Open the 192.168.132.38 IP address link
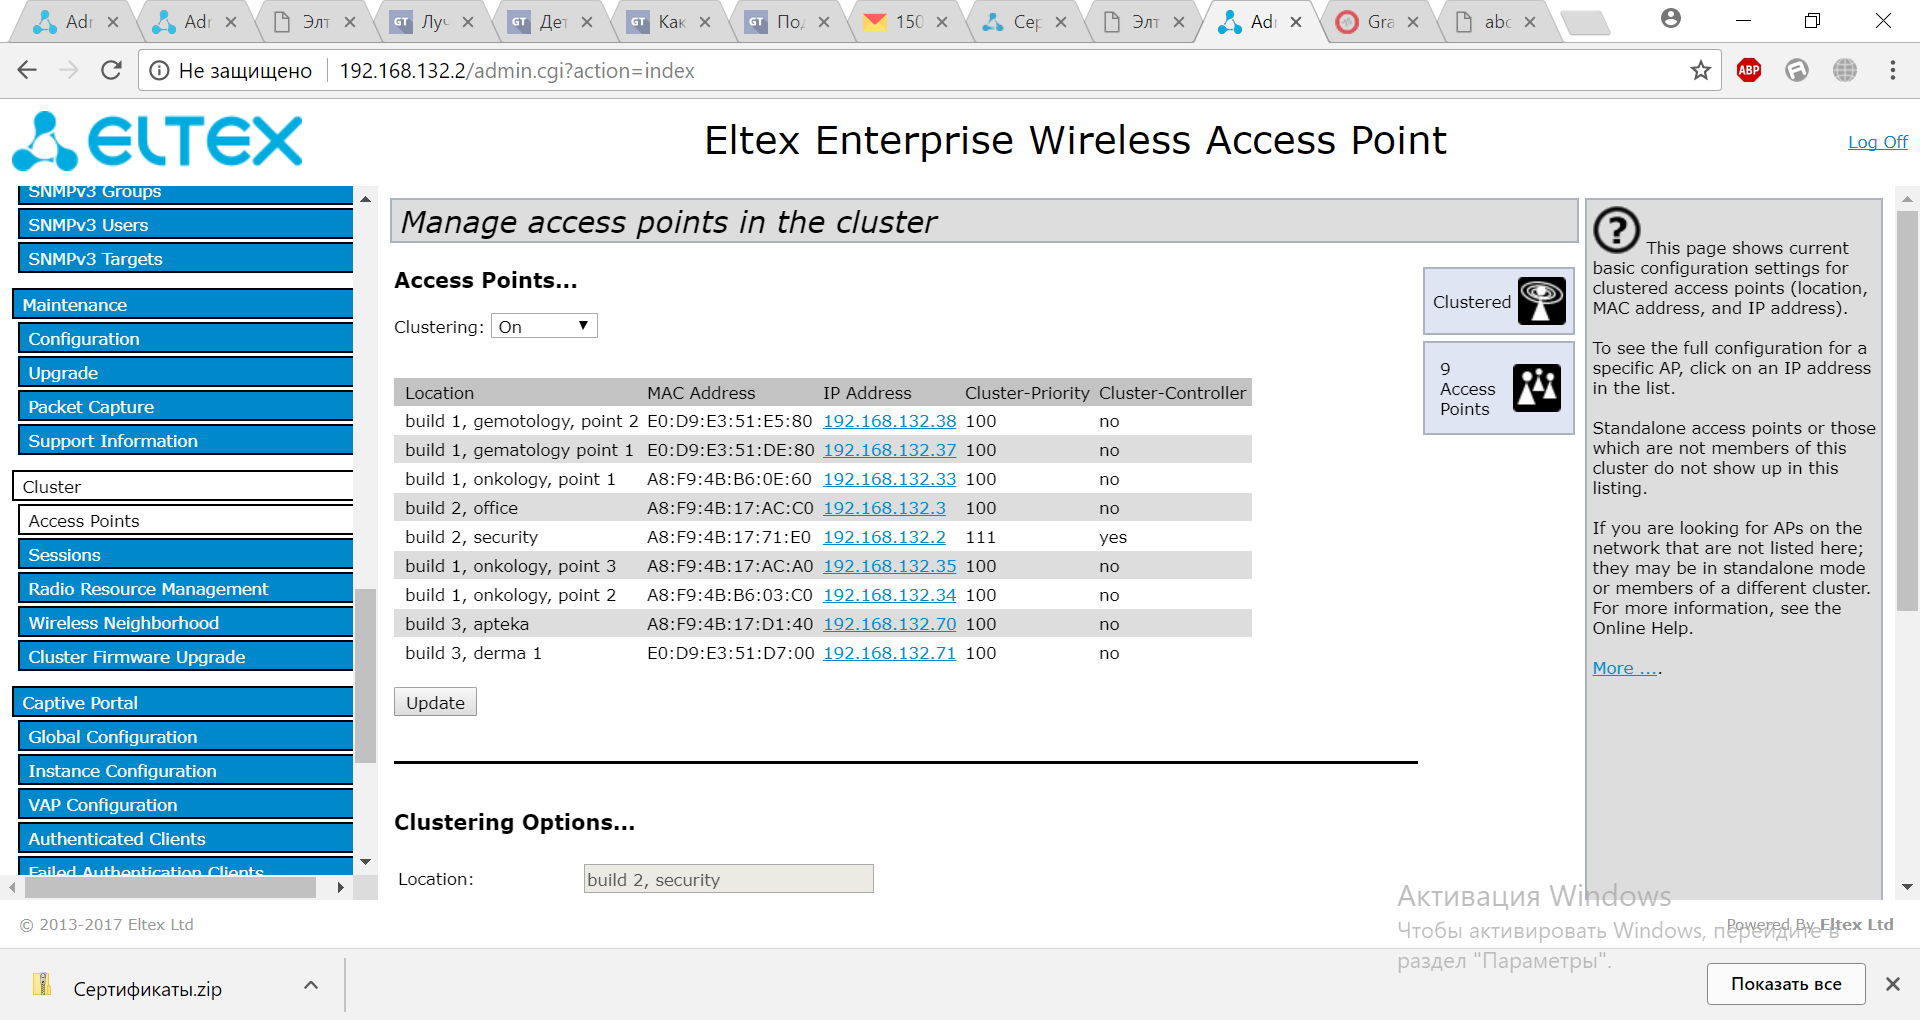Image resolution: width=1920 pixels, height=1020 pixels. point(889,421)
